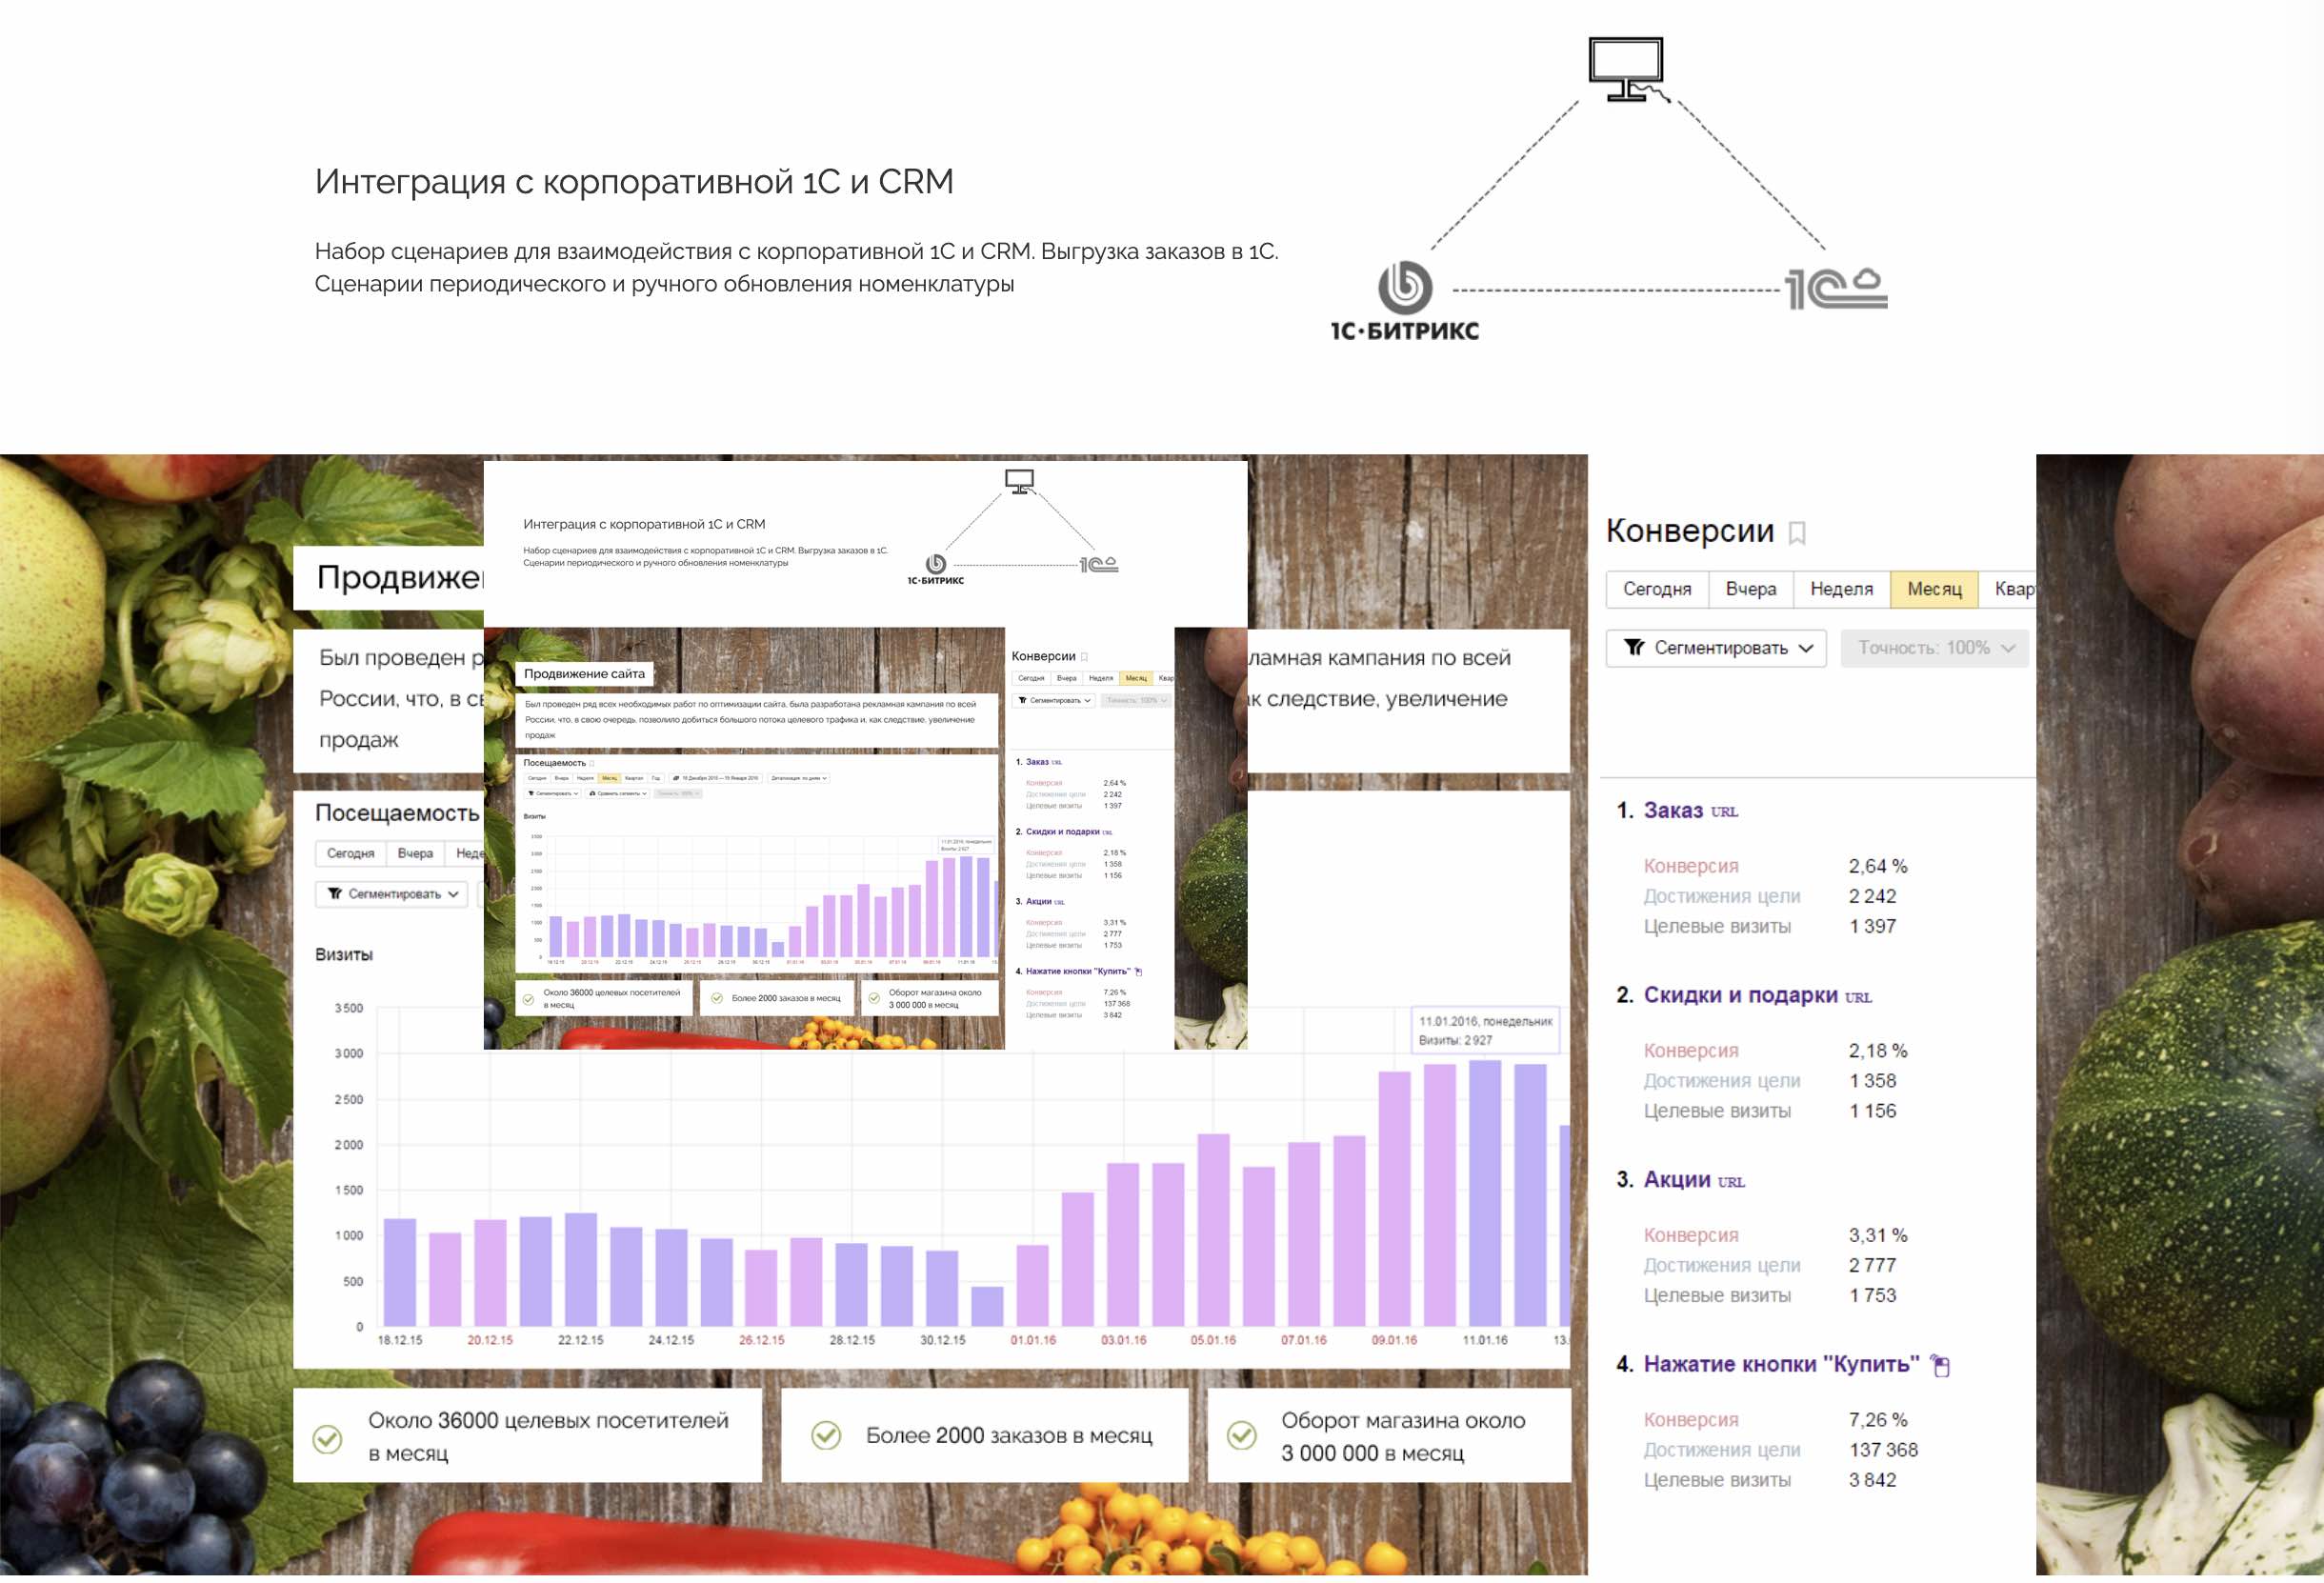Switch to the Неделя tab in Конверсии
2324x1583 pixels.
click(1841, 589)
